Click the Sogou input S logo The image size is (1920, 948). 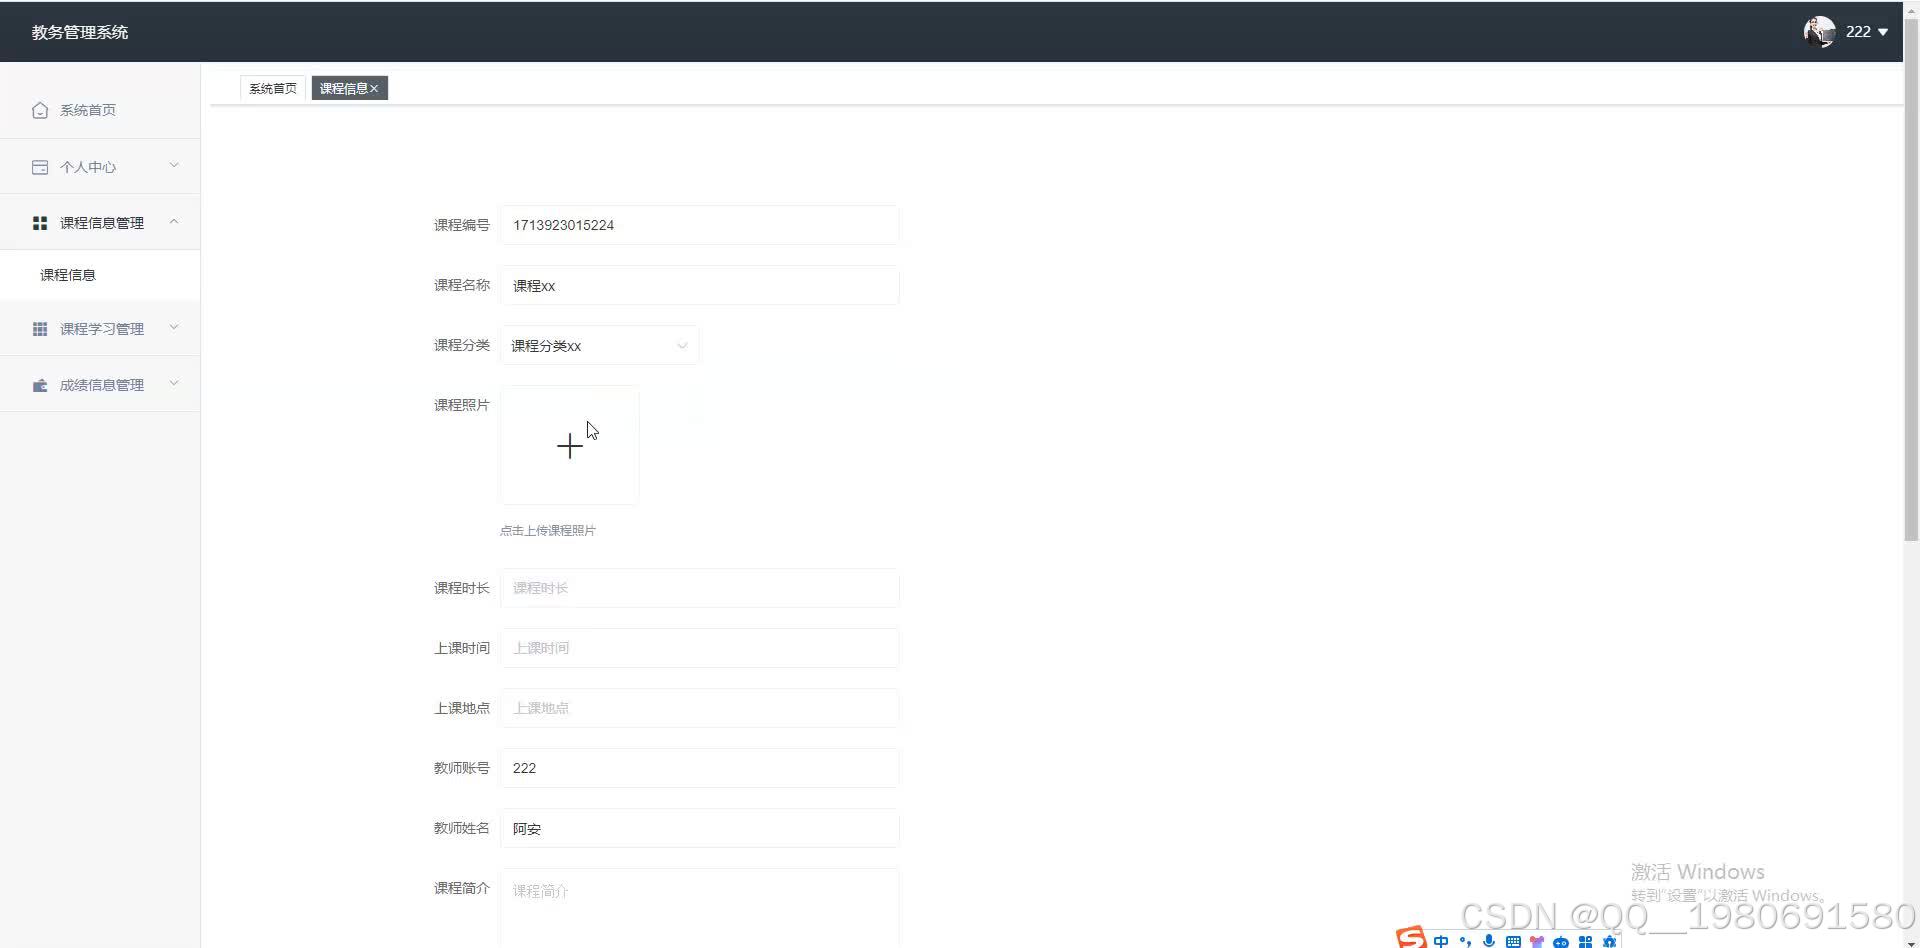click(x=1411, y=938)
